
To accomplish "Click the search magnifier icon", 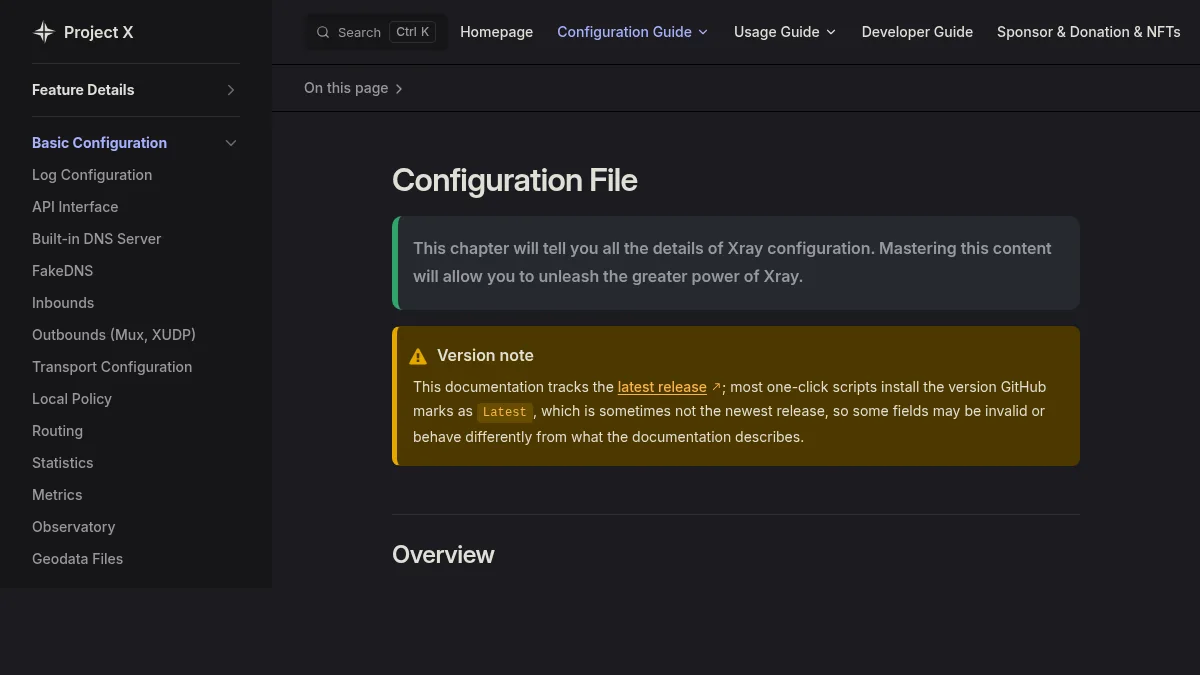I will 323,32.
